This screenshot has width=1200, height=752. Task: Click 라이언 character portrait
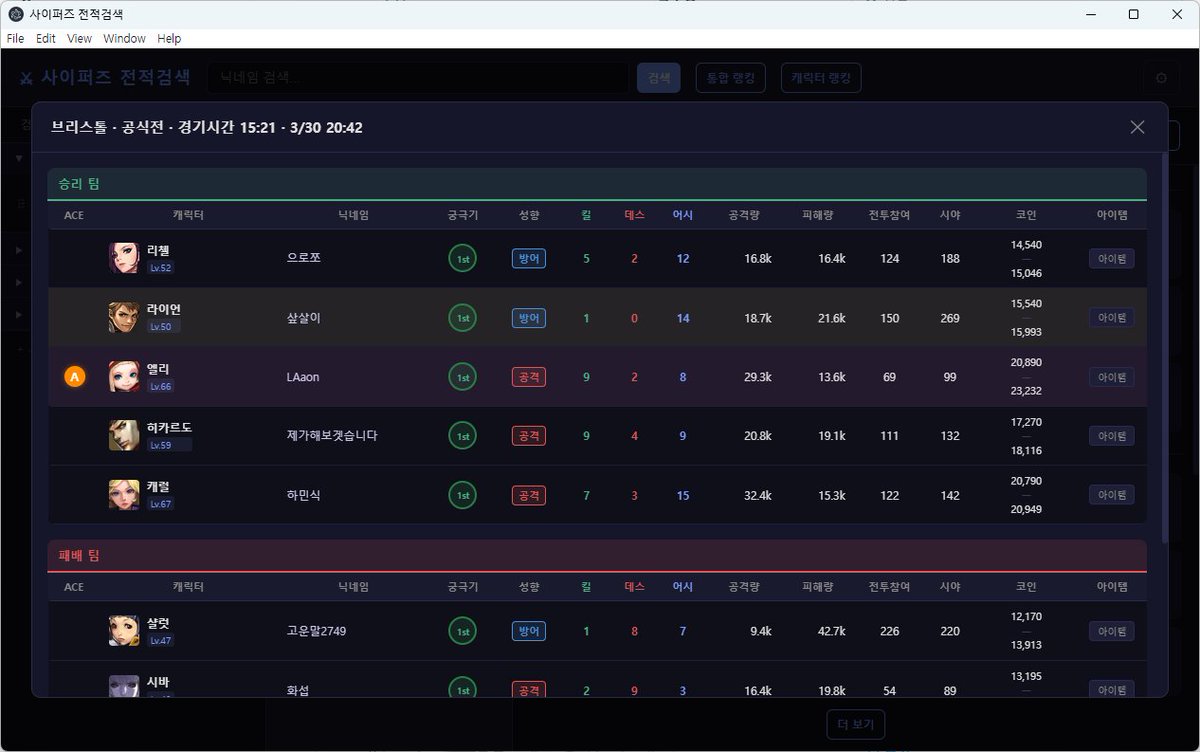pos(124,318)
